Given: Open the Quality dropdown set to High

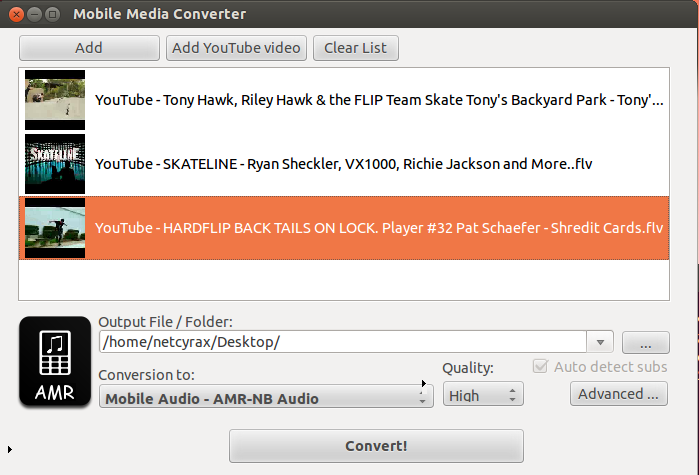Looking at the screenshot, I should point(483,396).
